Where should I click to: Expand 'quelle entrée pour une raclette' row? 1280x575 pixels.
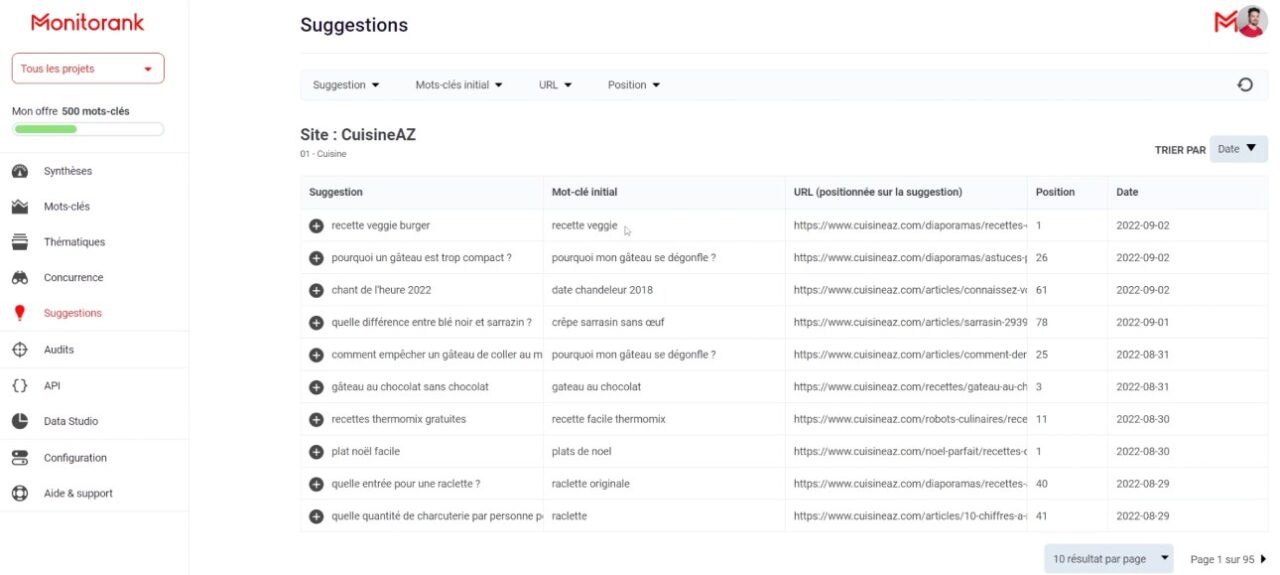click(316, 484)
